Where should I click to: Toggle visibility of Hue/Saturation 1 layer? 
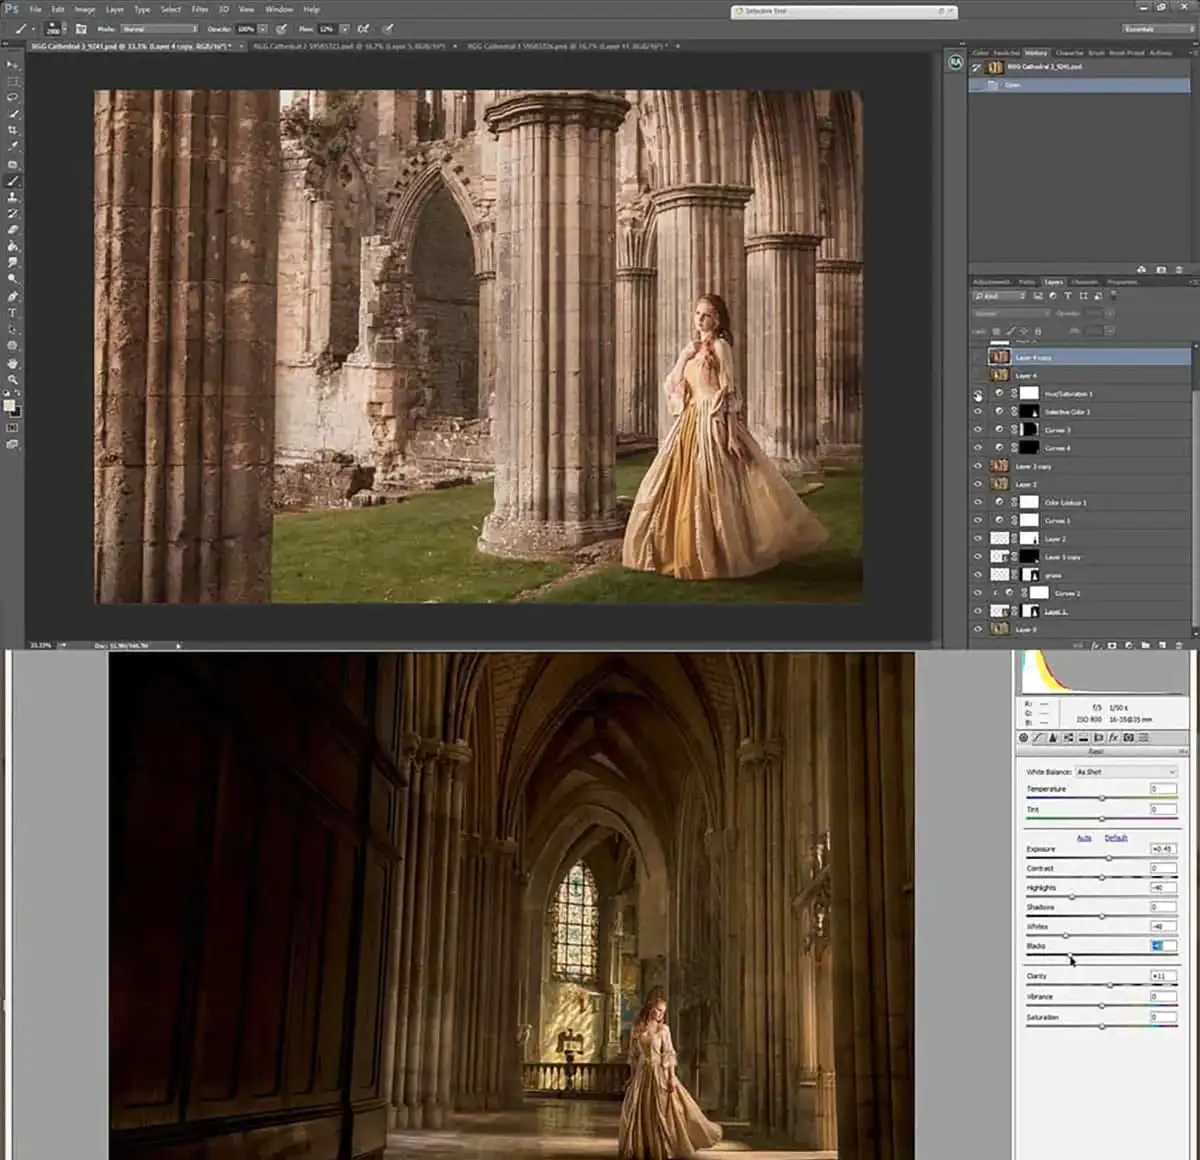[978, 394]
